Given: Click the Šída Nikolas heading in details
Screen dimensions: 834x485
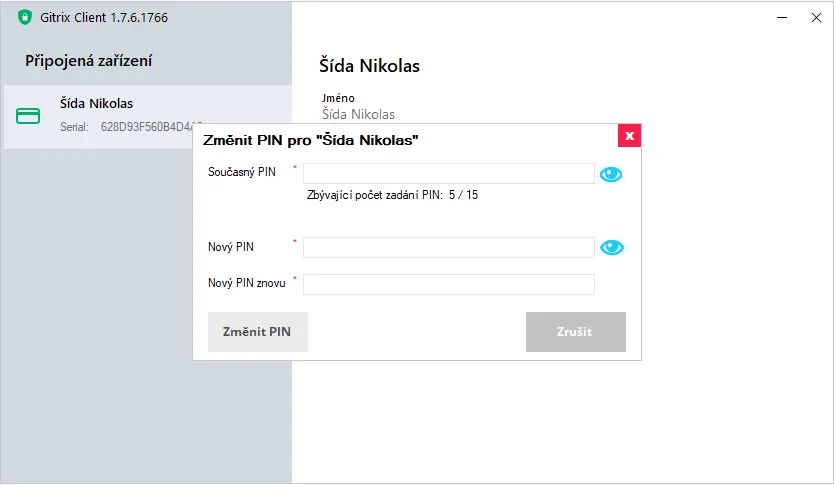Looking at the screenshot, I should click(369, 66).
